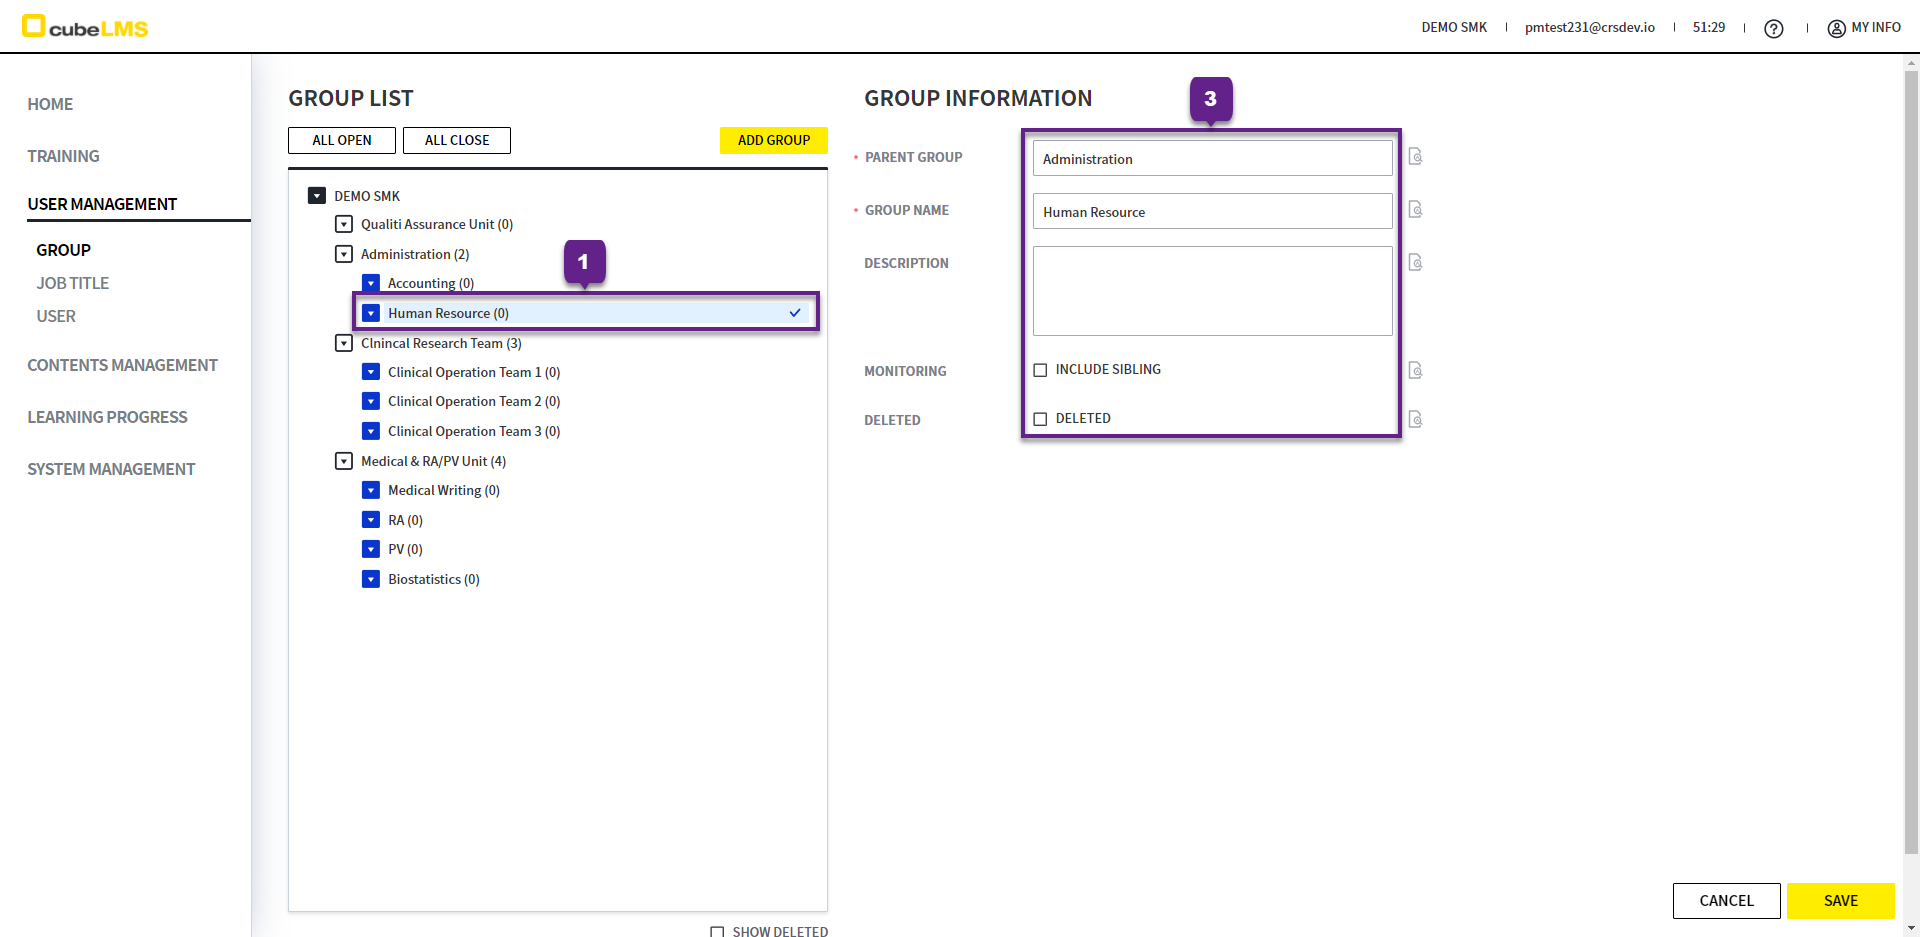The image size is (1920, 937).
Task: Click the history icon beside Deleted checkbox
Action: (x=1415, y=420)
